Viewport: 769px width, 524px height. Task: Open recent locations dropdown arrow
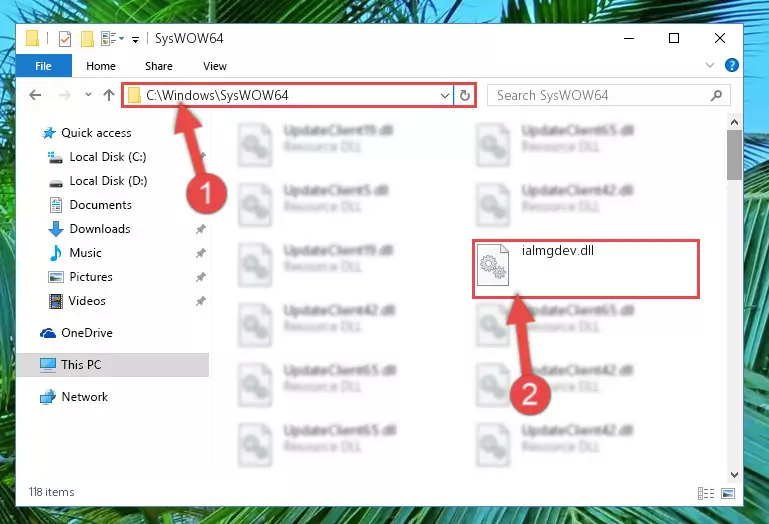pyautogui.click(x=88, y=94)
